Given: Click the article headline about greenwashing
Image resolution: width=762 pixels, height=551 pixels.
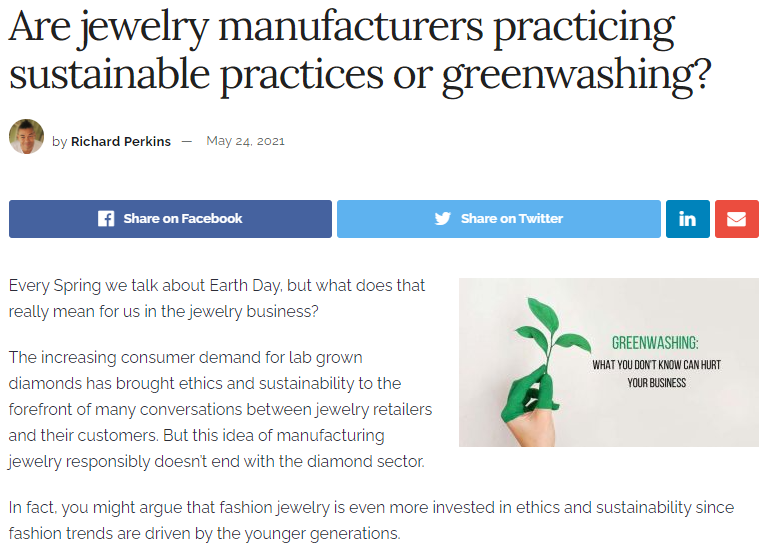Looking at the screenshot, I should 360,50.
